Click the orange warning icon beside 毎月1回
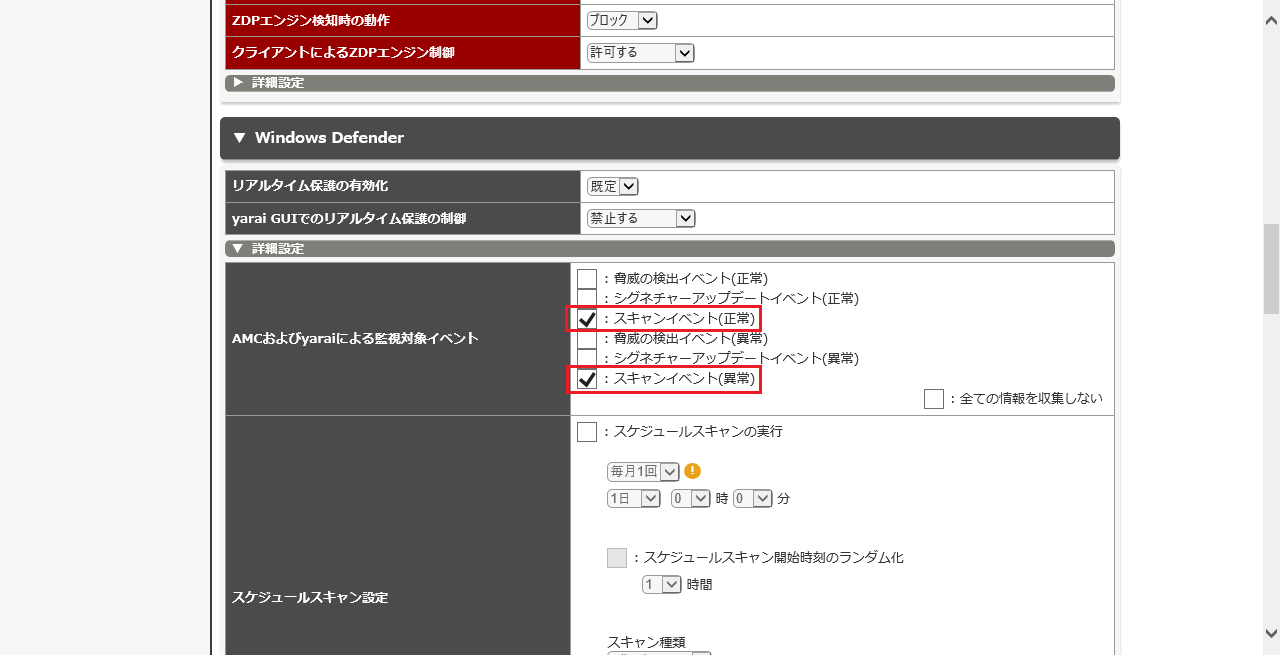Viewport: 1280px width, 655px height. [x=692, y=471]
